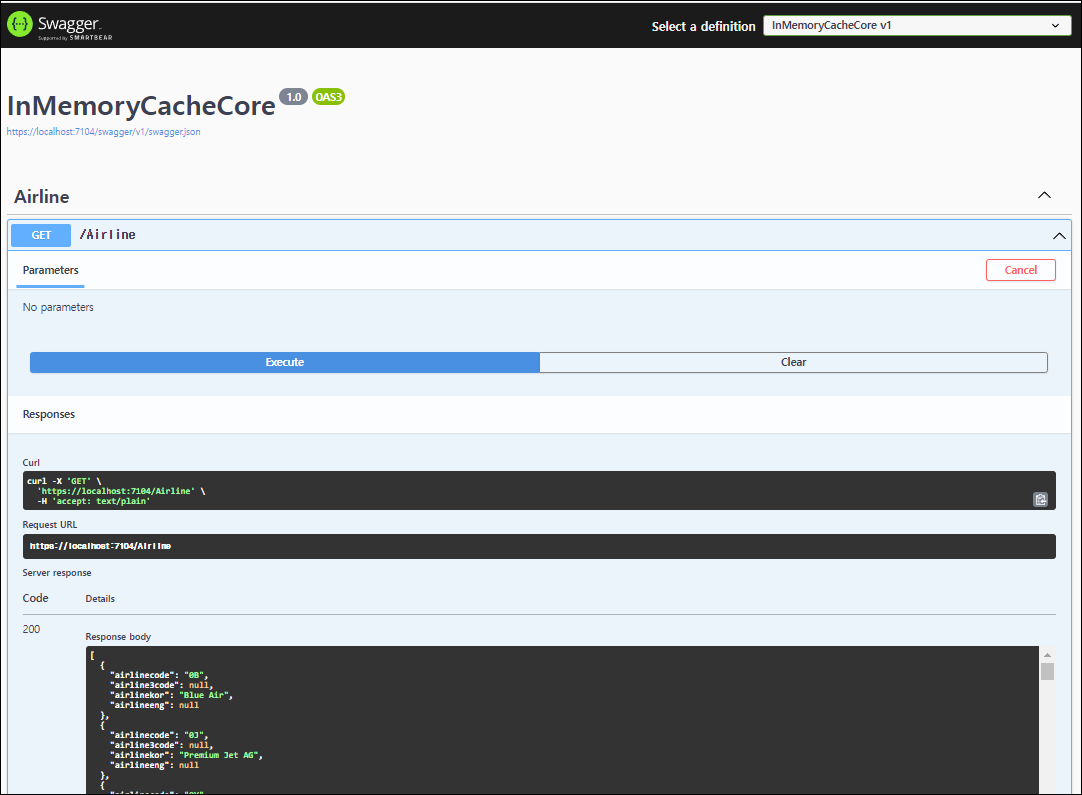
Task: Click the 1.0 version badge
Action: pyautogui.click(x=293, y=97)
